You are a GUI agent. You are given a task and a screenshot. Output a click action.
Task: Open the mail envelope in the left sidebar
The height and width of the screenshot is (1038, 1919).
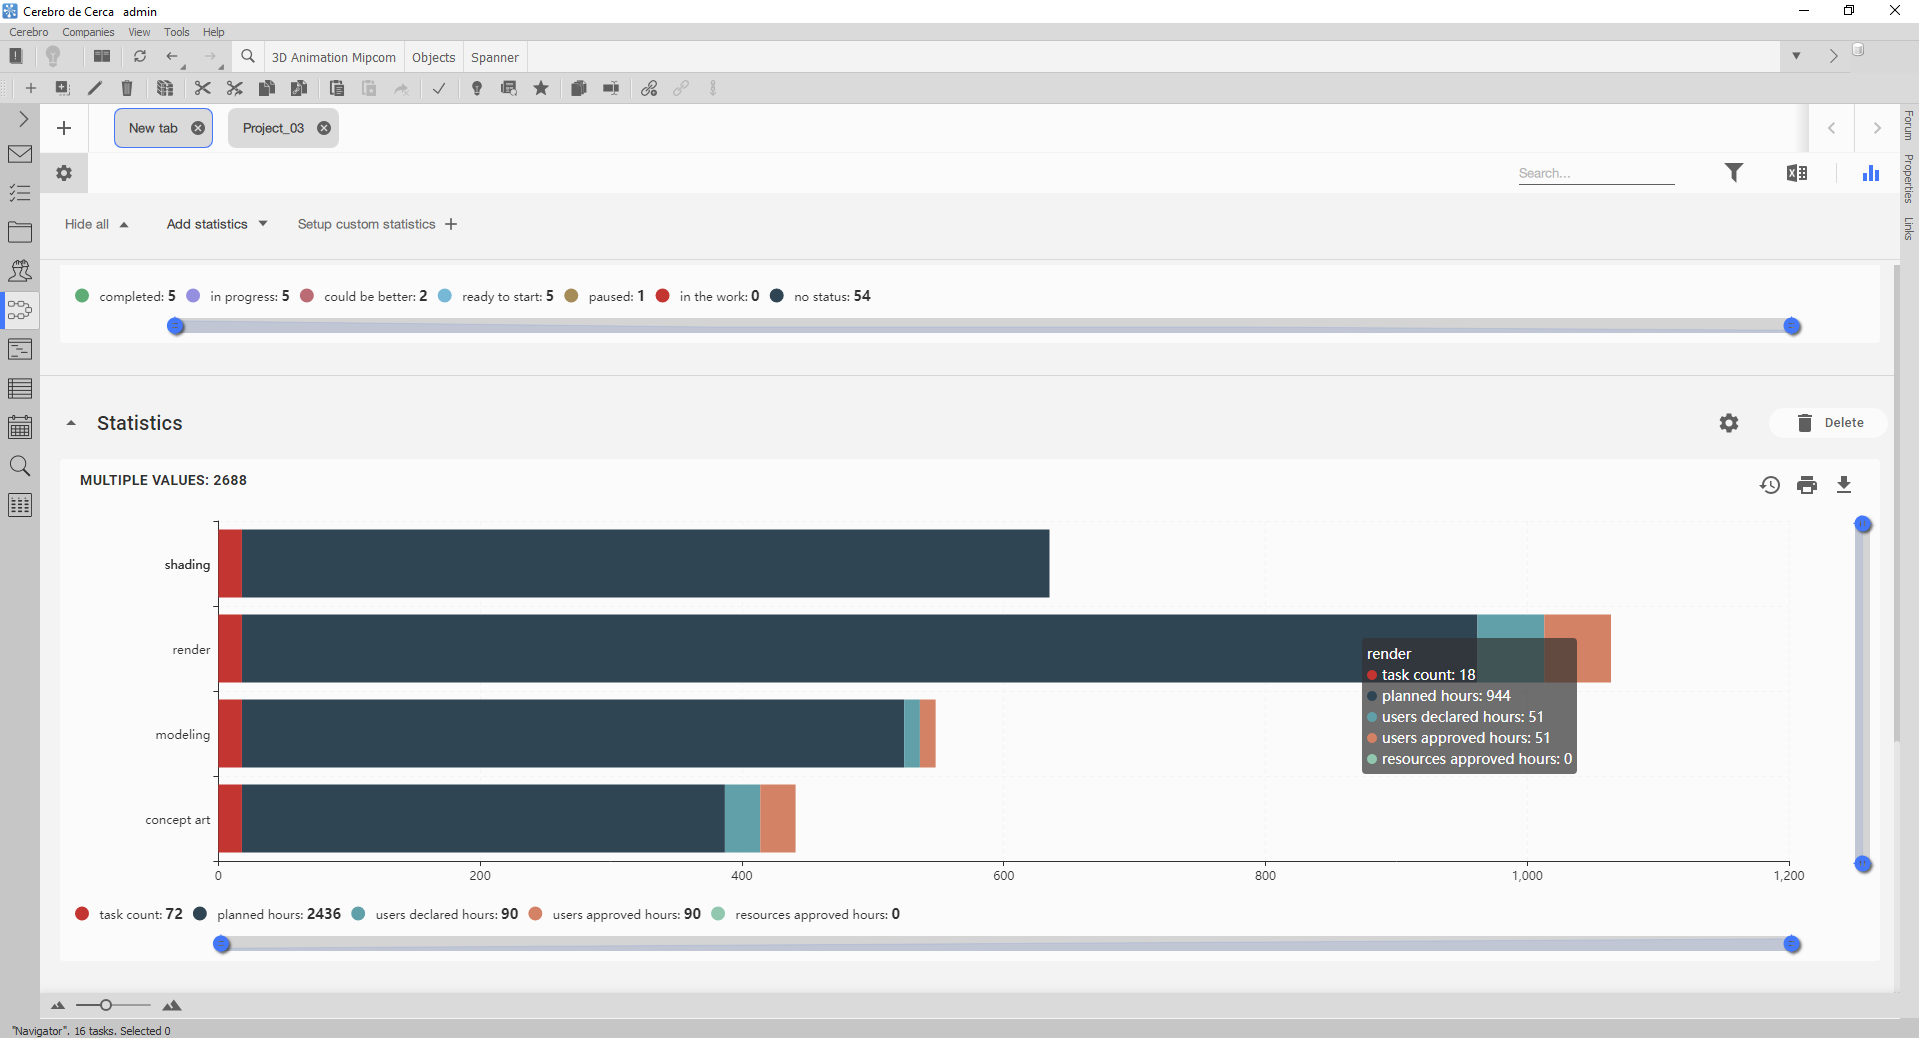coord(20,154)
